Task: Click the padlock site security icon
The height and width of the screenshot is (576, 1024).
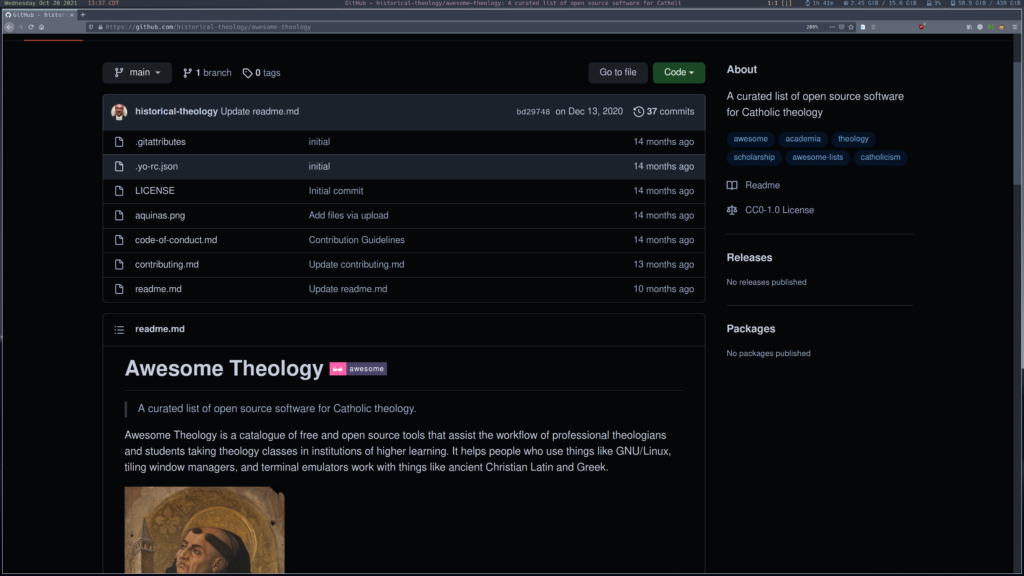Action: coord(100,27)
